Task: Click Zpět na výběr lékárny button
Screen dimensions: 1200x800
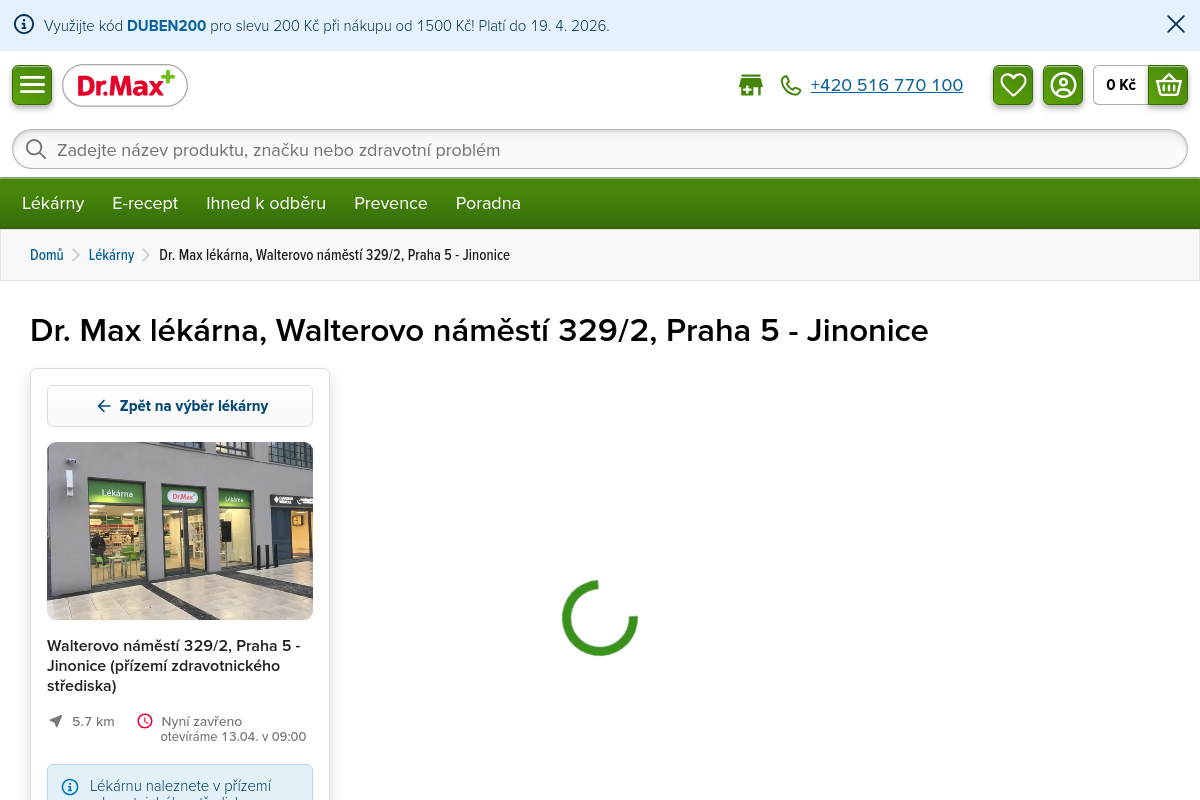Action: point(180,406)
